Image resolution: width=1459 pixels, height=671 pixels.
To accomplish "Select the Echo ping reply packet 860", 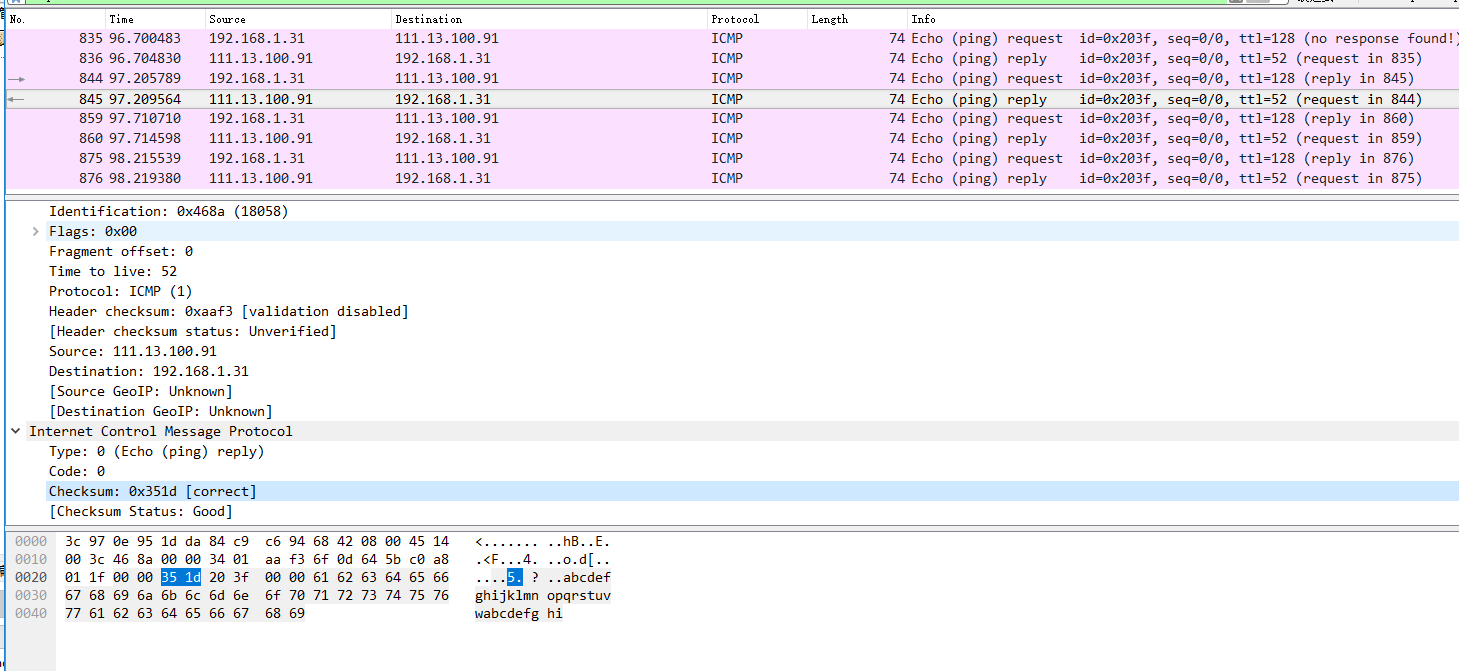I will tap(400, 138).
